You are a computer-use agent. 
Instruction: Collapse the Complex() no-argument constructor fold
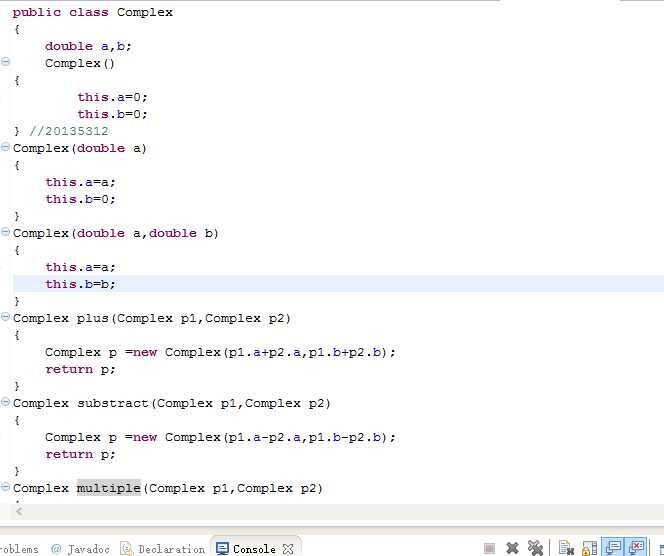pos(5,62)
